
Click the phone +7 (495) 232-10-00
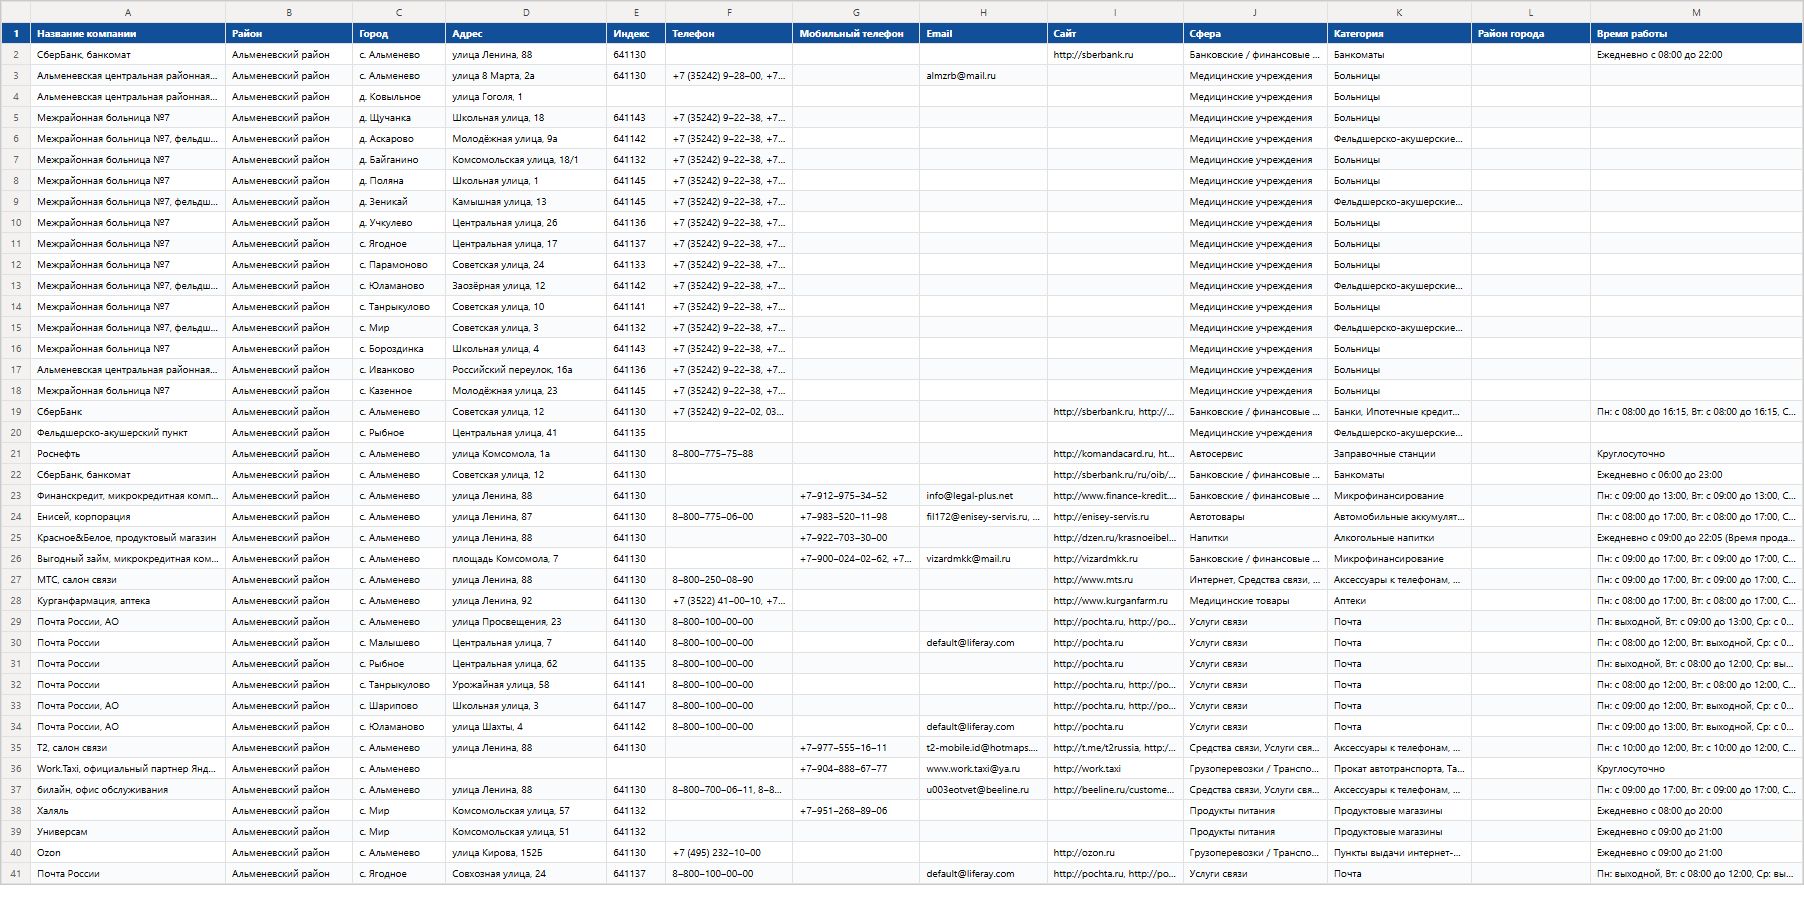729,853
